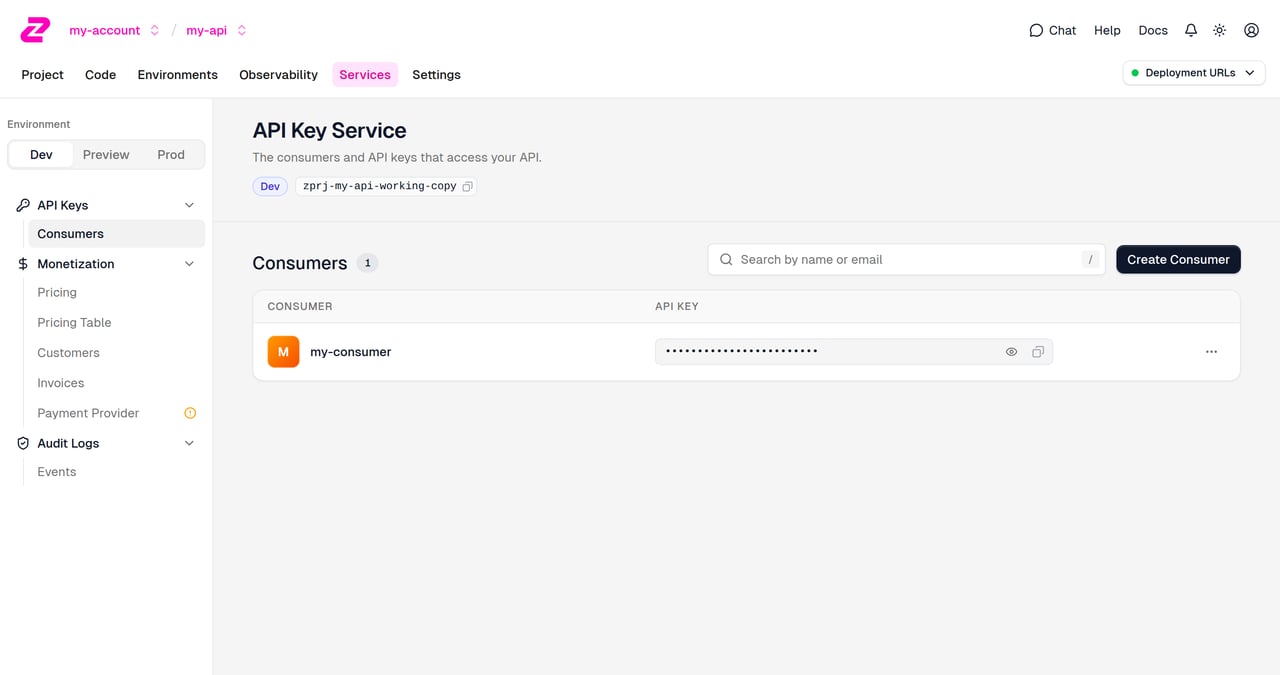
Task: Expand the Deployment URLs dropdown
Action: click(1194, 73)
